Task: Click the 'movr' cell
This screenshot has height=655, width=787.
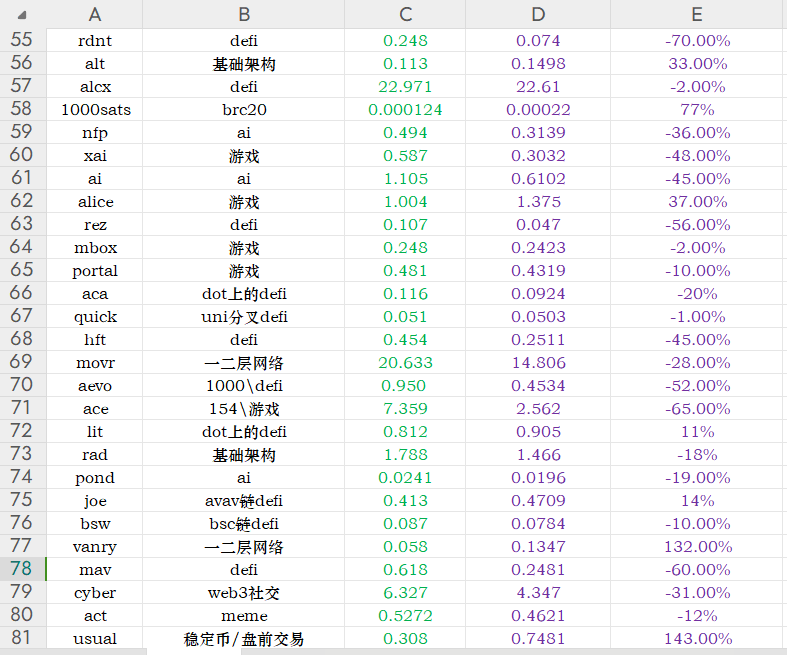Action: click(x=94, y=362)
